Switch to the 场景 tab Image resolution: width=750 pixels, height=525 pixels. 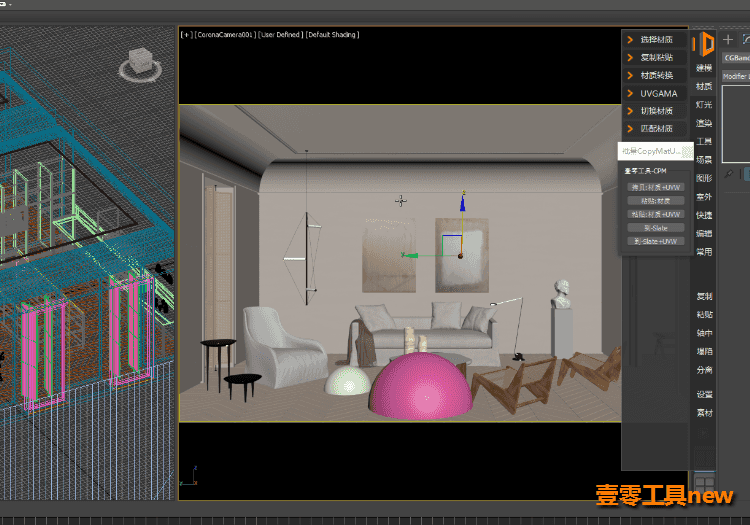(704, 160)
